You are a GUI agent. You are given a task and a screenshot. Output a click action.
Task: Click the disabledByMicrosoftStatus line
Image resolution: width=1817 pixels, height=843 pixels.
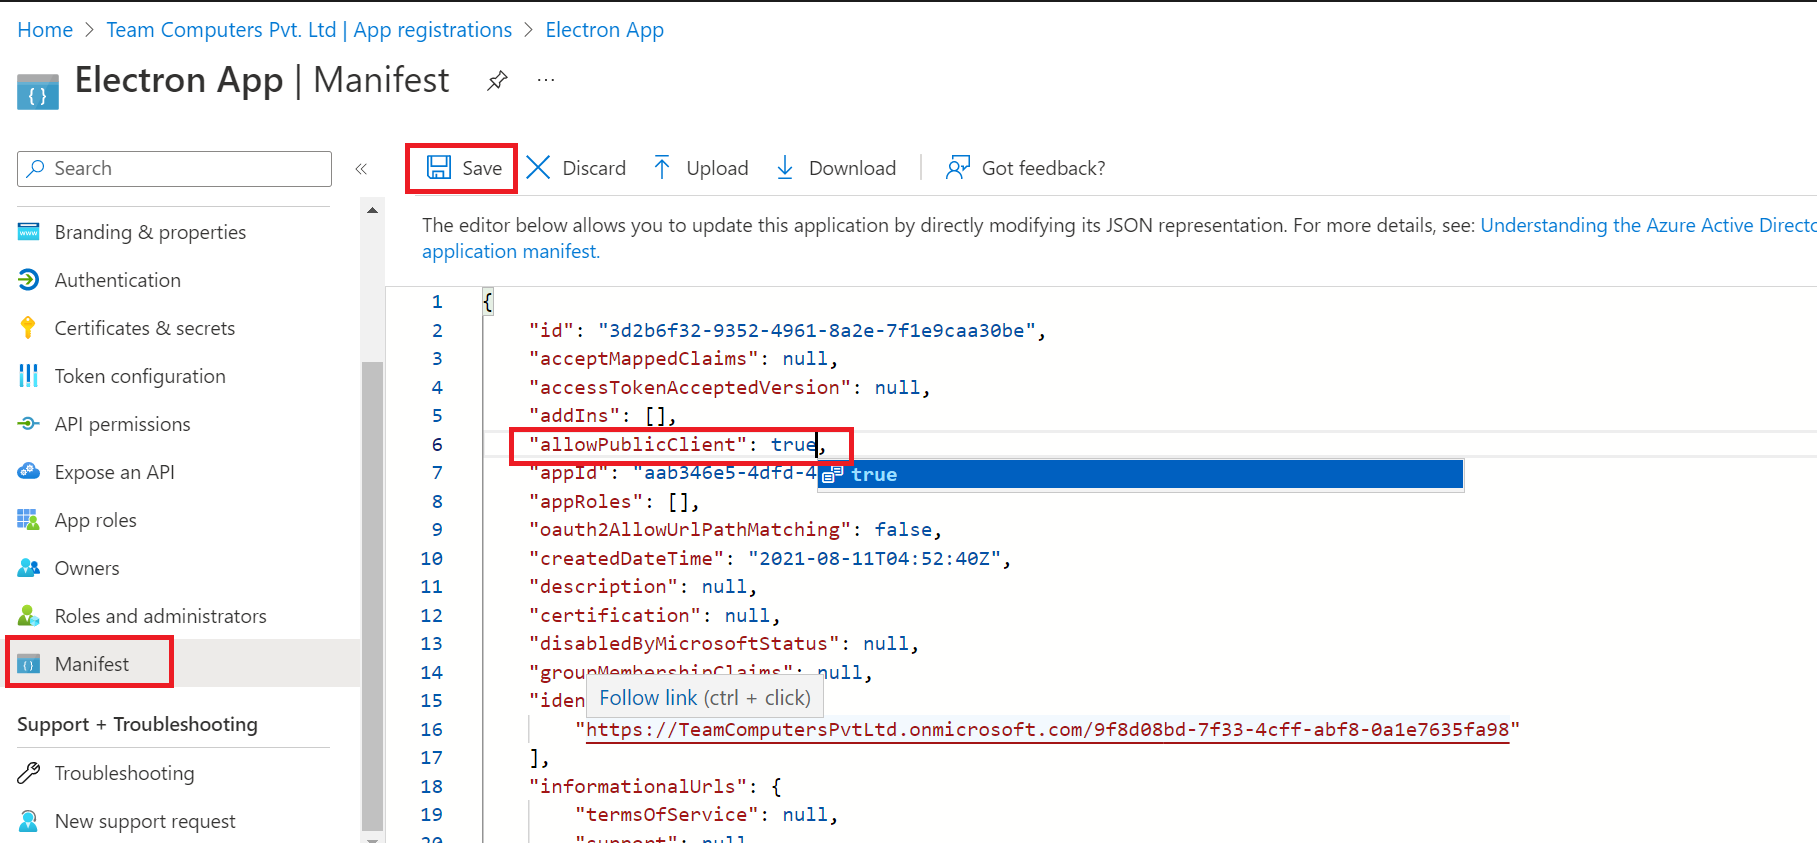click(724, 643)
